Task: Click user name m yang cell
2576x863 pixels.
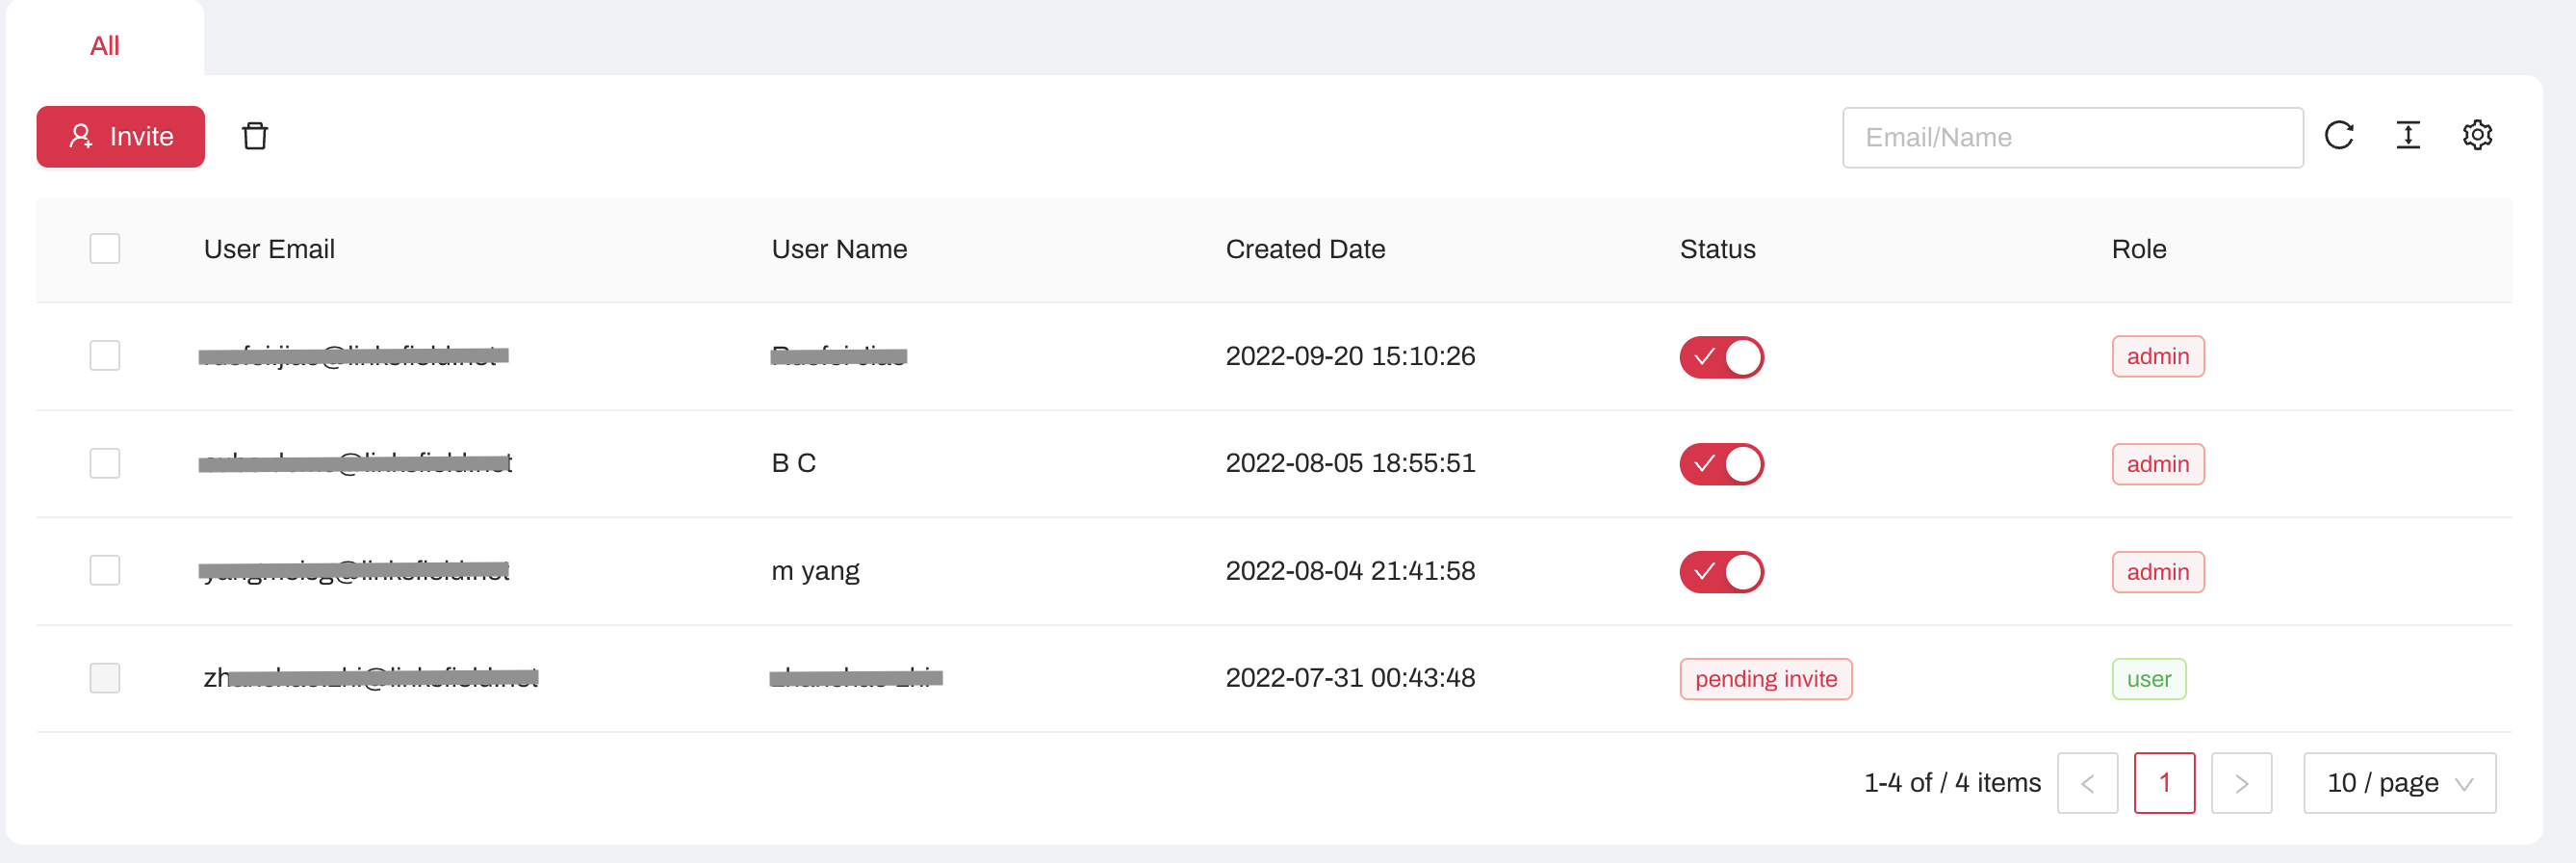Action: click(x=815, y=571)
